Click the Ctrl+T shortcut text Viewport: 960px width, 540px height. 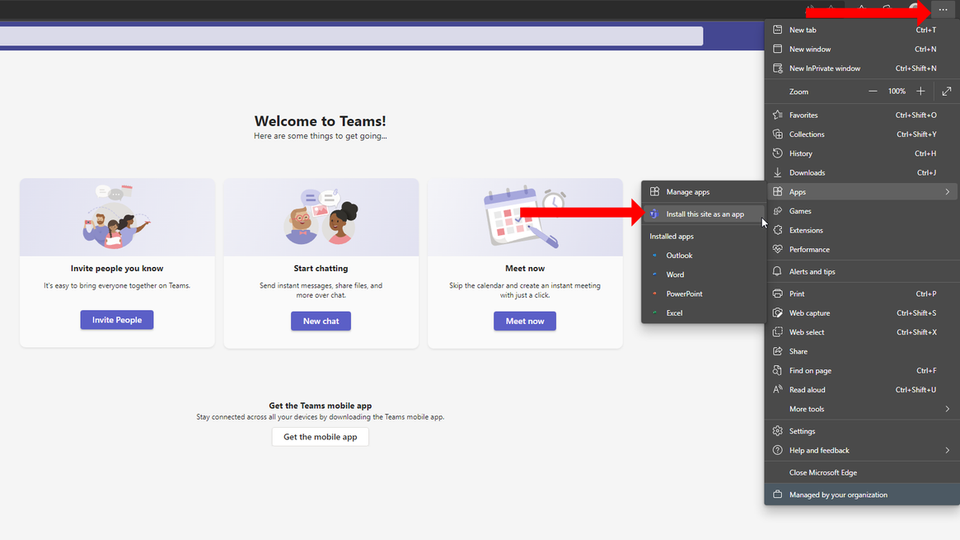926,29
